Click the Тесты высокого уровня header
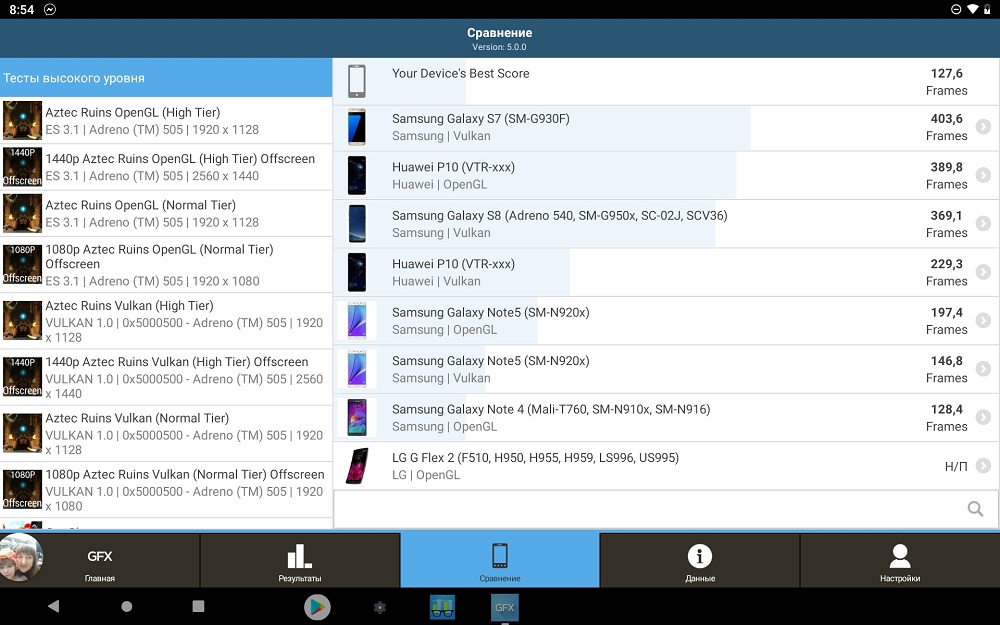Screen dimensions: 1000x625 [166, 78]
